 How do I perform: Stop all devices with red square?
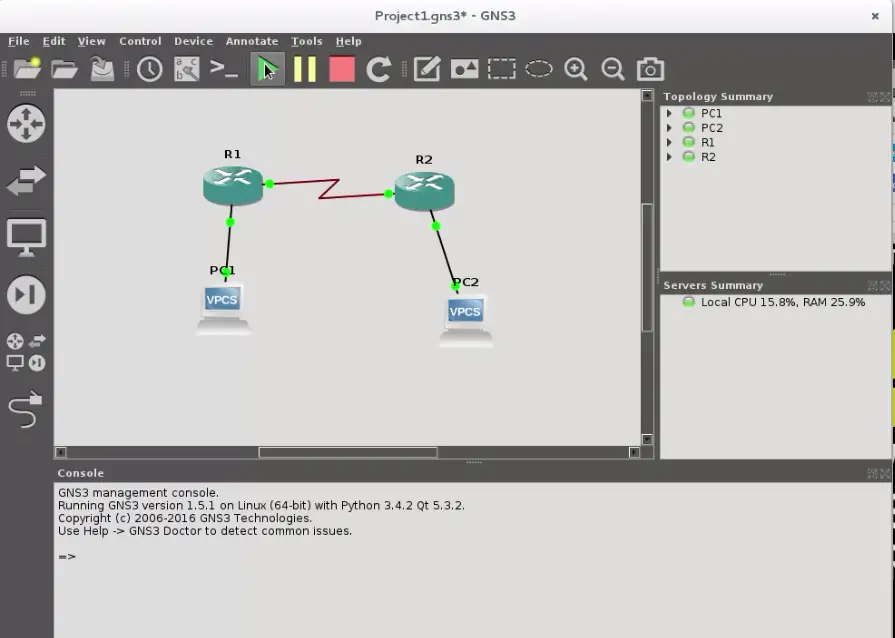pyautogui.click(x=342, y=69)
